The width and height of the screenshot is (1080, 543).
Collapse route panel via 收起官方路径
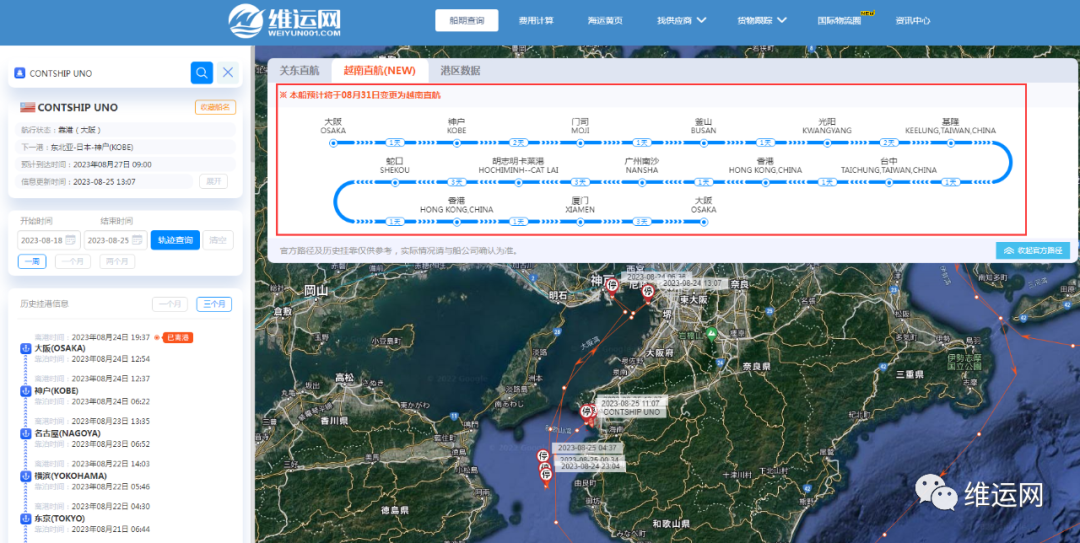(x=1032, y=251)
